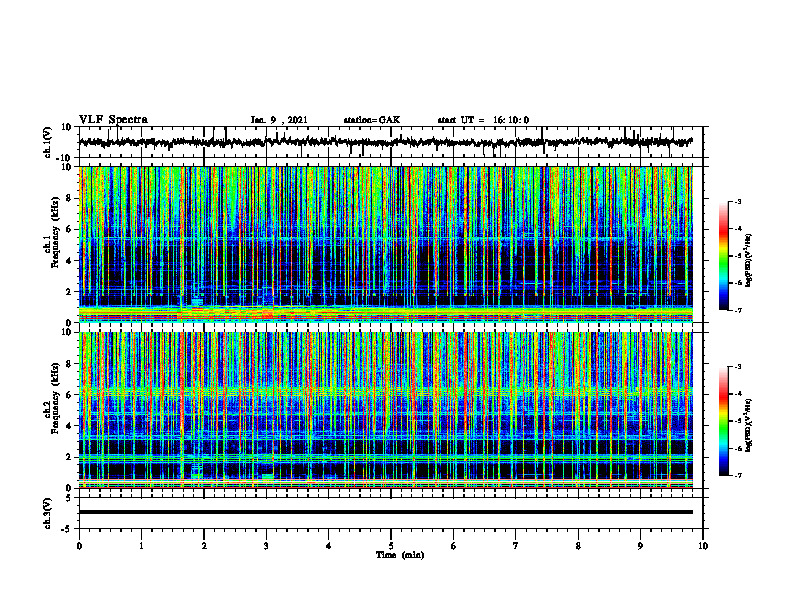Viewport: 792px width, 612px height.
Task: Click the thick black ch.3 voltage line
Action: [385, 512]
